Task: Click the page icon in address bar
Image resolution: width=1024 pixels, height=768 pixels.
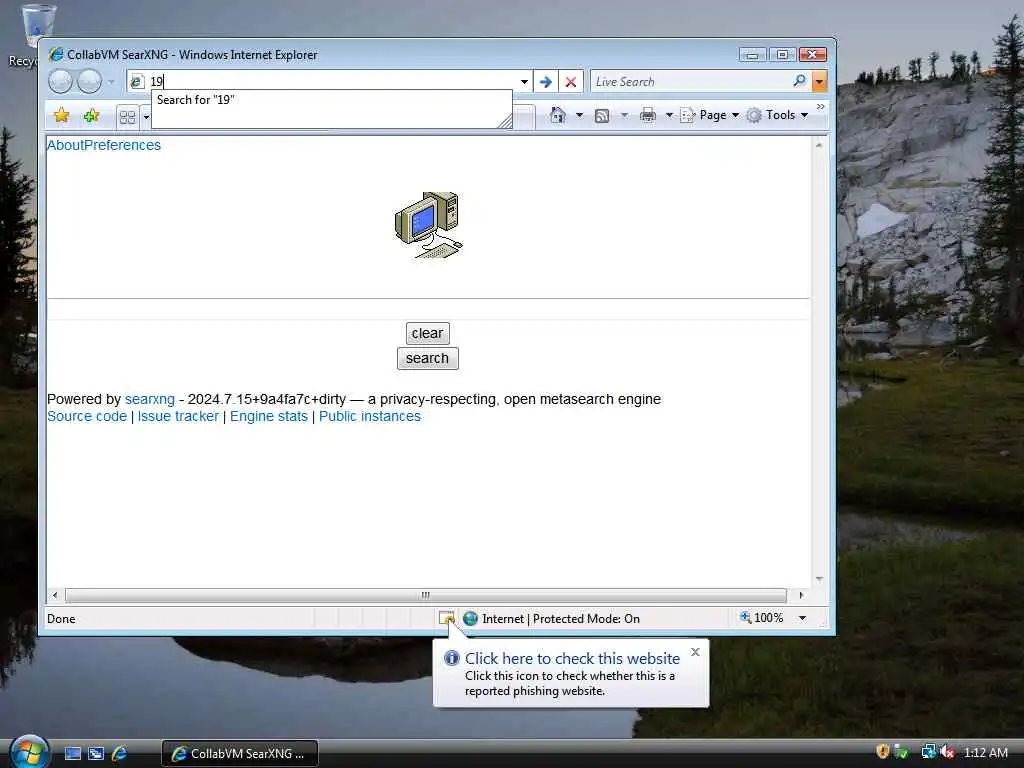Action: 136,82
